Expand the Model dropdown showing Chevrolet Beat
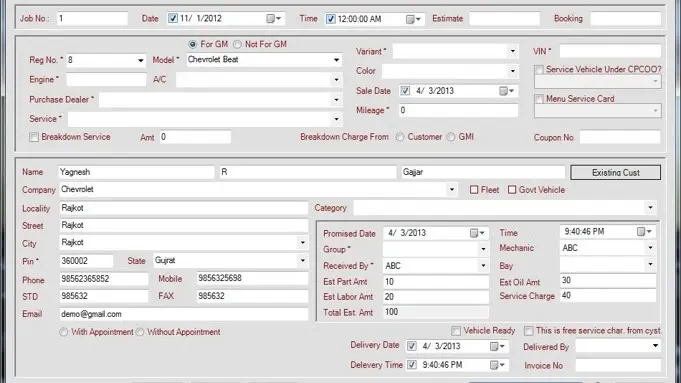Image resolution: width=681 pixels, height=383 pixels. click(337, 60)
